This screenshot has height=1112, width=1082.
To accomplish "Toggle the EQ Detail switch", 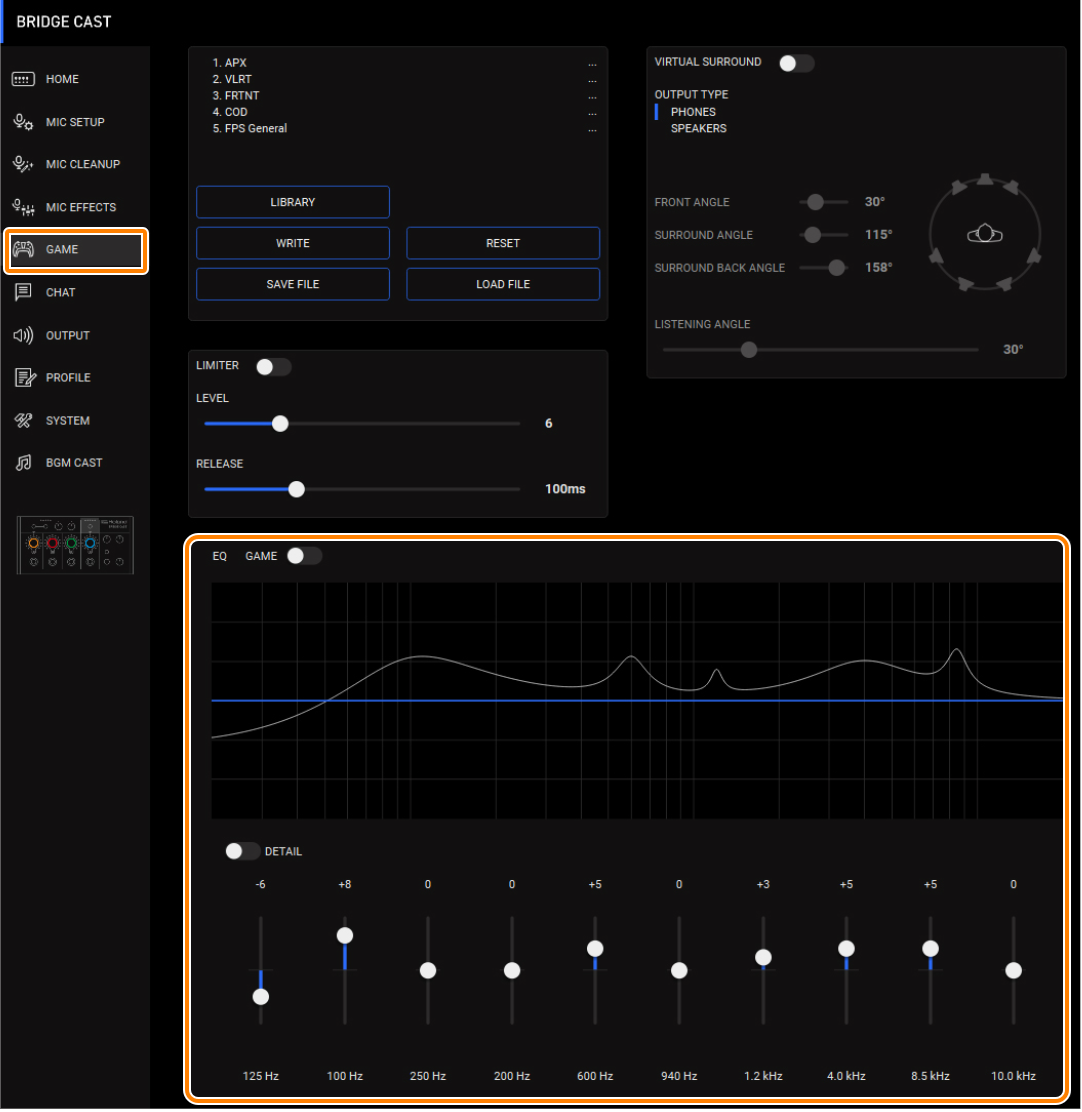I will 242,851.
